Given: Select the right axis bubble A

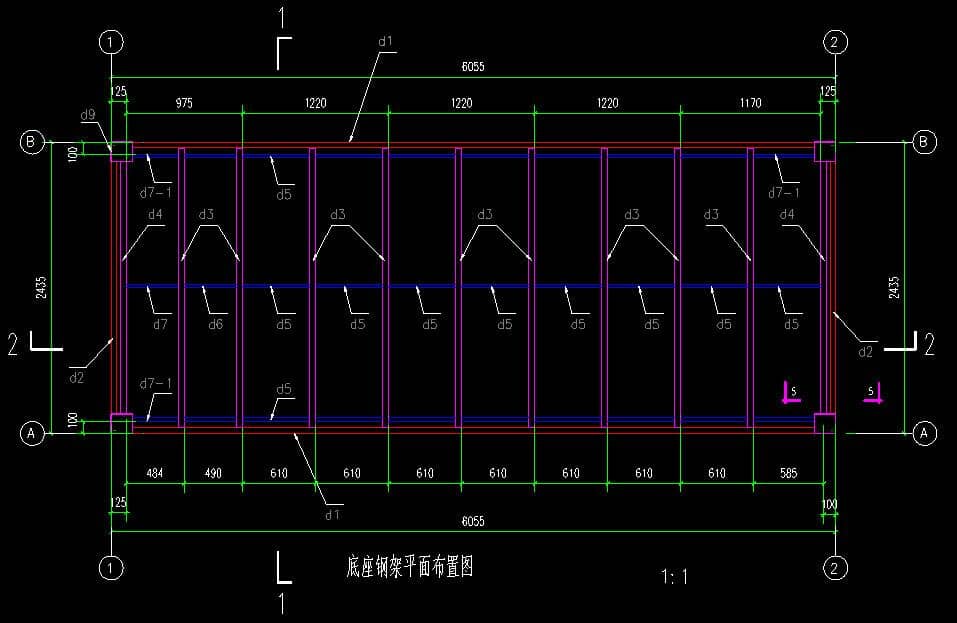Looking at the screenshot, I should pos(925,433).
